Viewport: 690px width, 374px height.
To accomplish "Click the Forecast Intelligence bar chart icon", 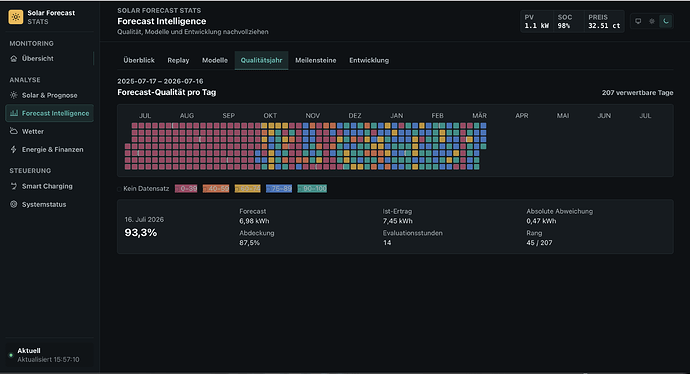I will point(14,113).
